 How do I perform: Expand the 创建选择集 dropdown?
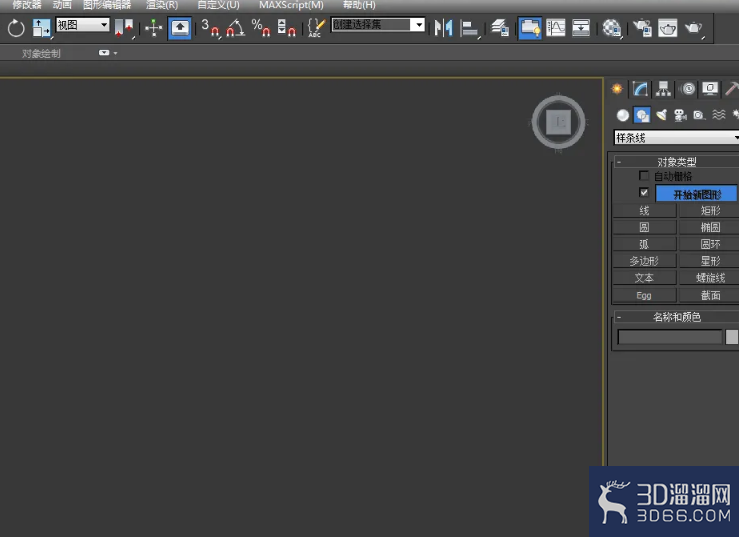[378, 25]
